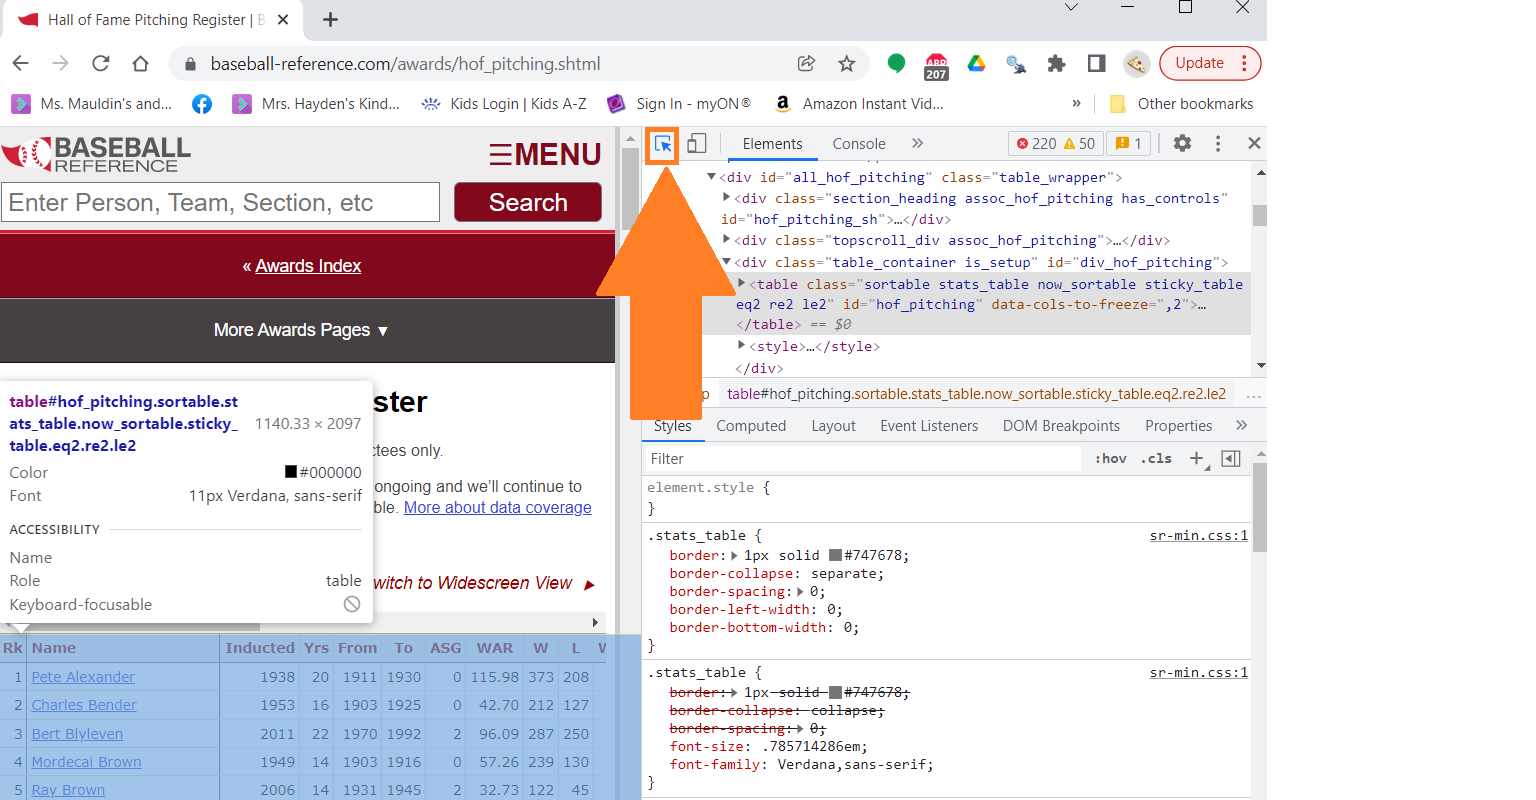Expand the section_heading div node
Viewport: 1536px width, 800px height.
727,198
